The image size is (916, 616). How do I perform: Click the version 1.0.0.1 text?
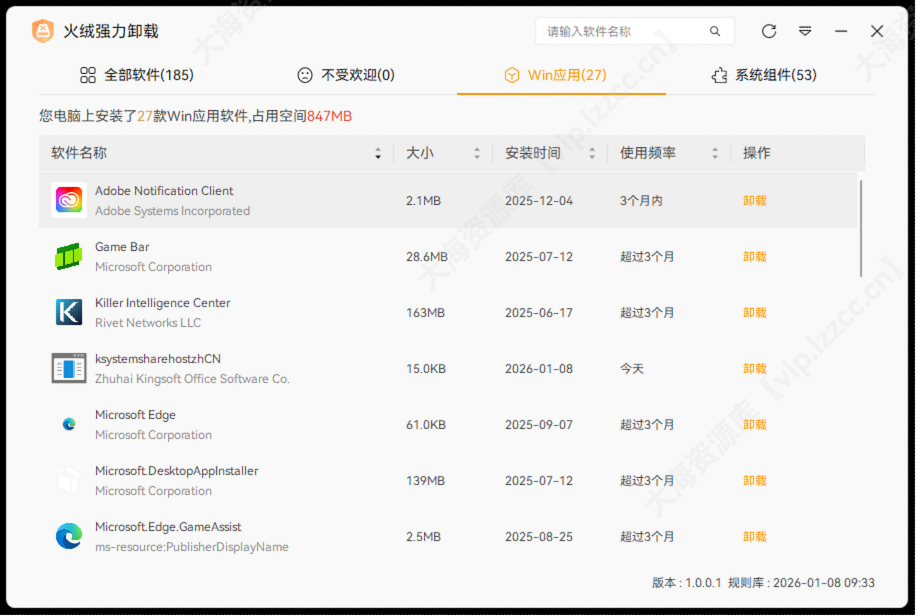coord(687,583)
